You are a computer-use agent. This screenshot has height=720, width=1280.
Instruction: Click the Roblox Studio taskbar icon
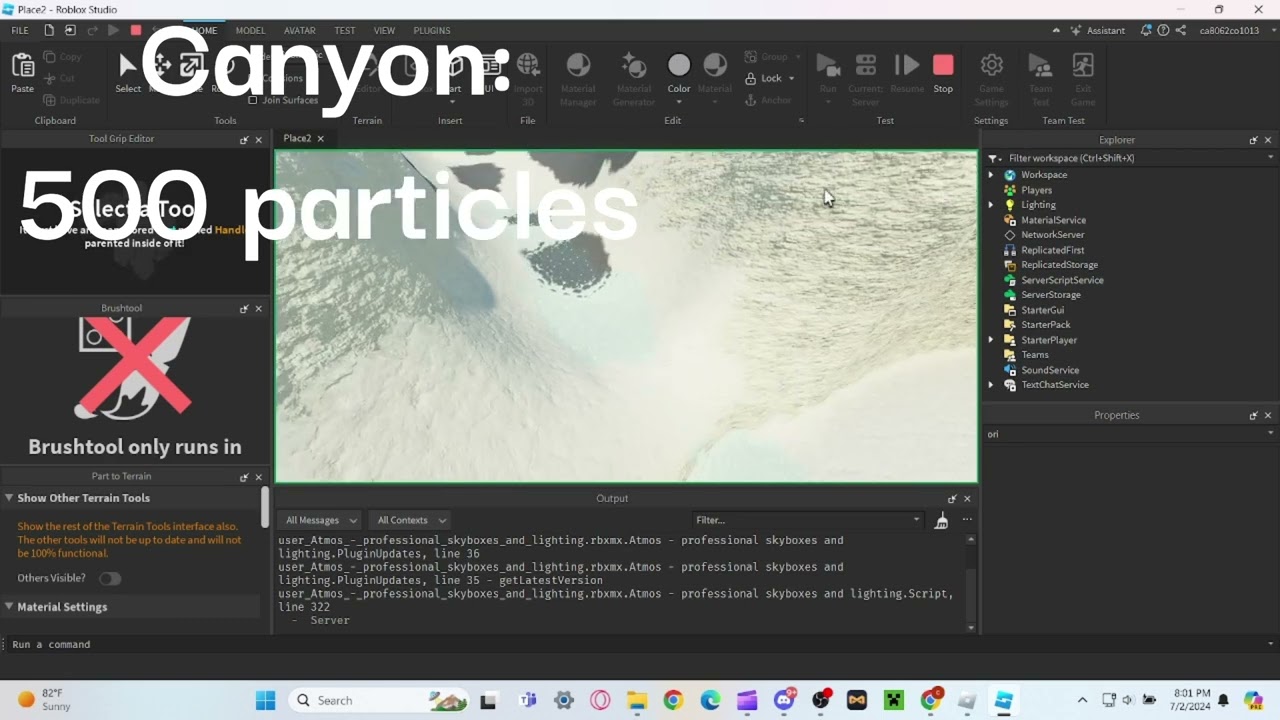point(1002,700)
